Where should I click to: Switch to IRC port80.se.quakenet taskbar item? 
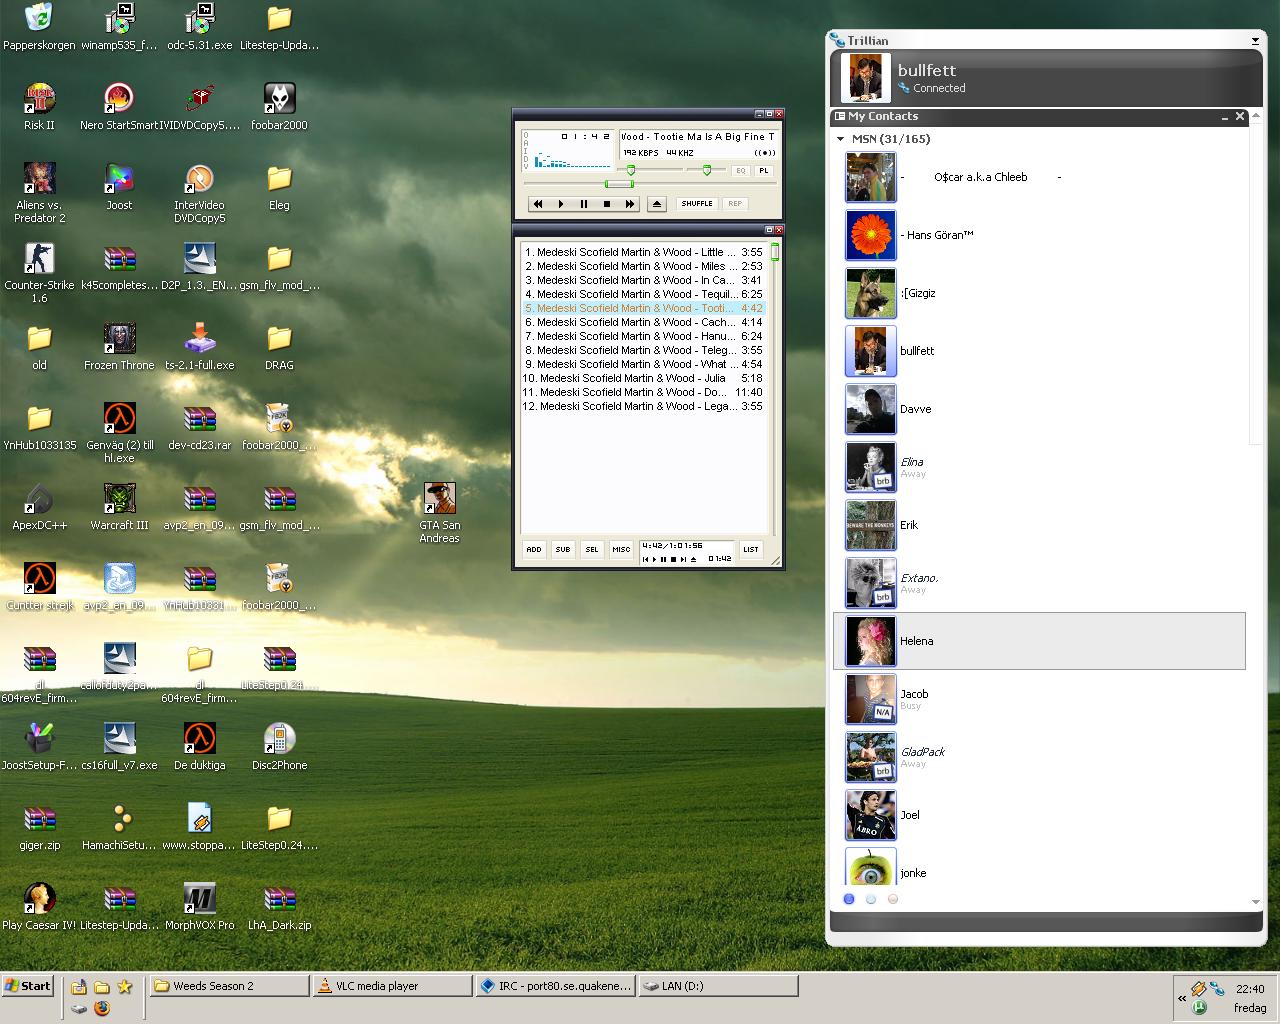555,986
